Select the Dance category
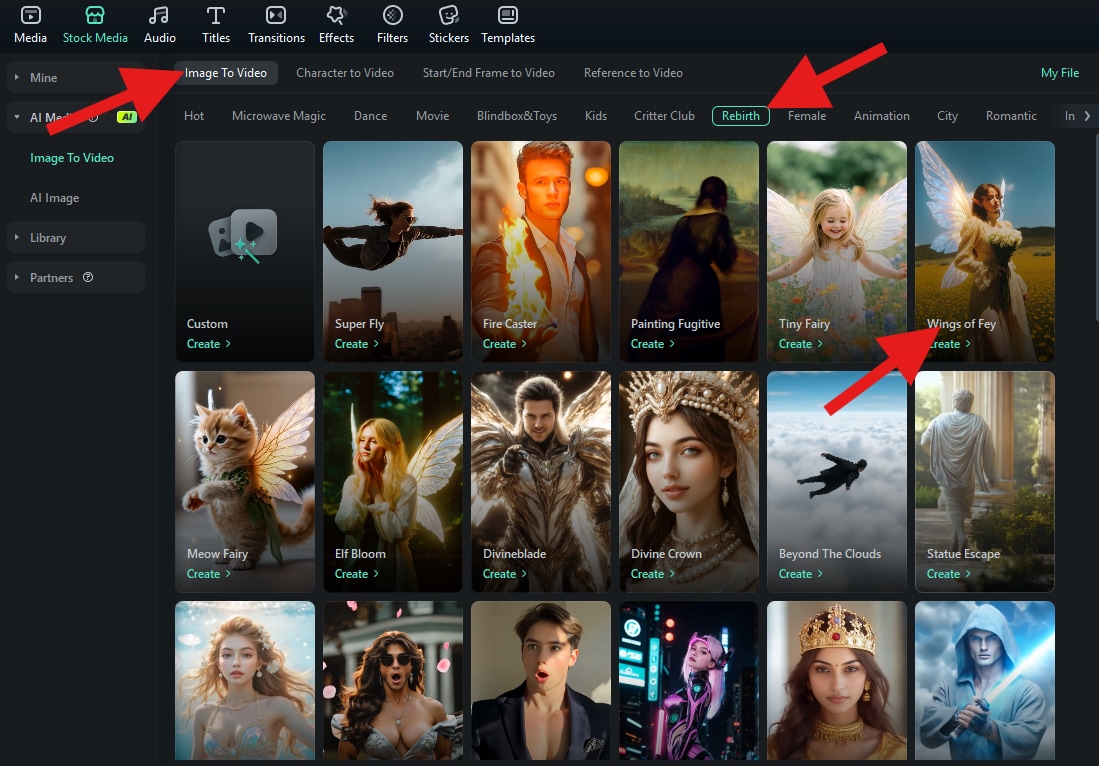This screenshot has height=766, width=1099. (x=370, y=116)
